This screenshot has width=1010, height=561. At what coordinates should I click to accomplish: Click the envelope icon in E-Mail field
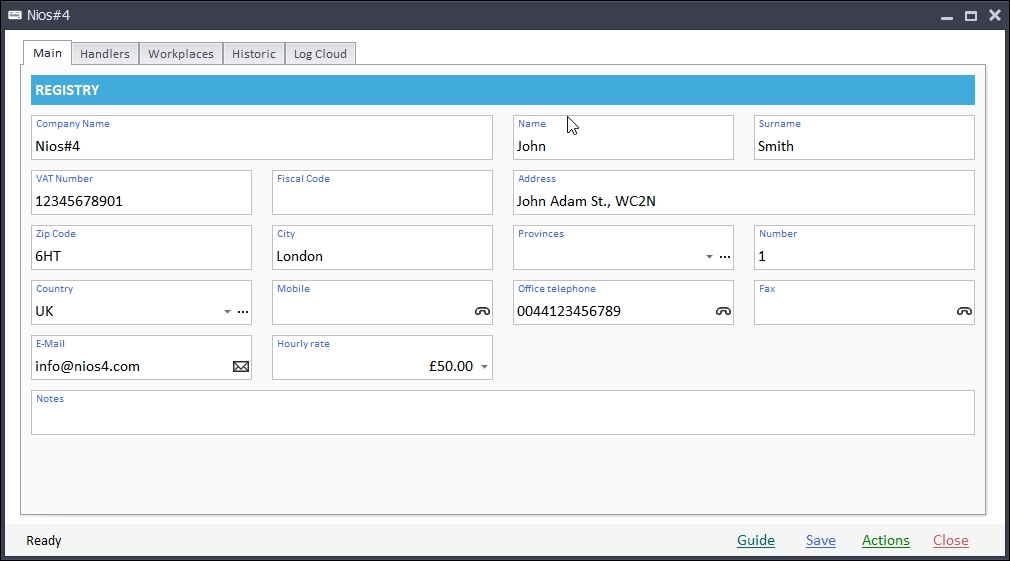point(241,367)
